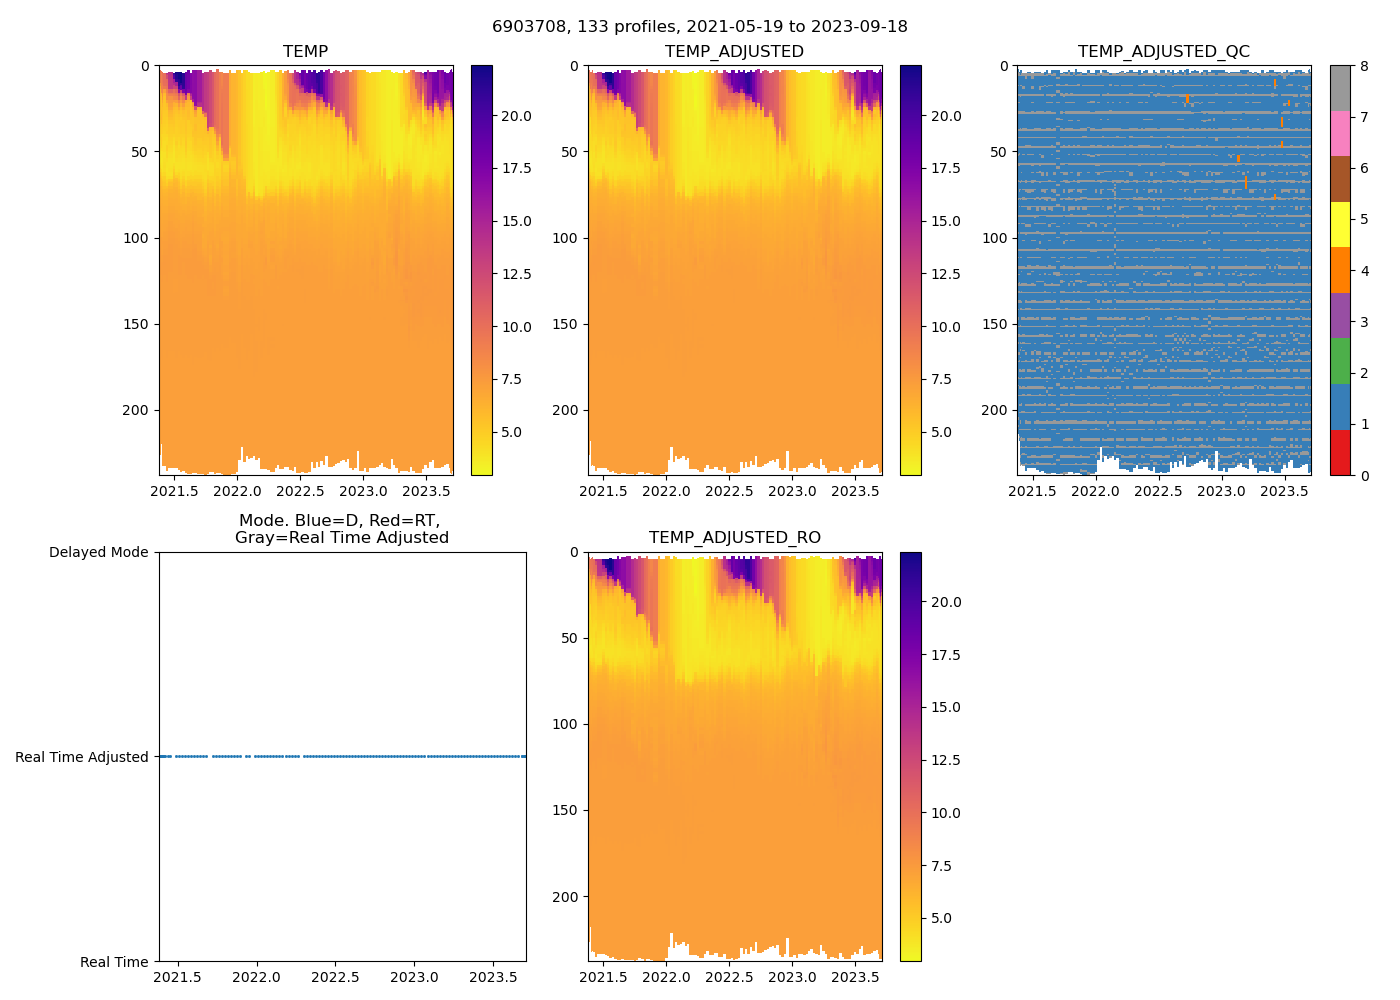
Task: Select the brown segment of the QC colorbar
Action: click(x=1340, y=179)
